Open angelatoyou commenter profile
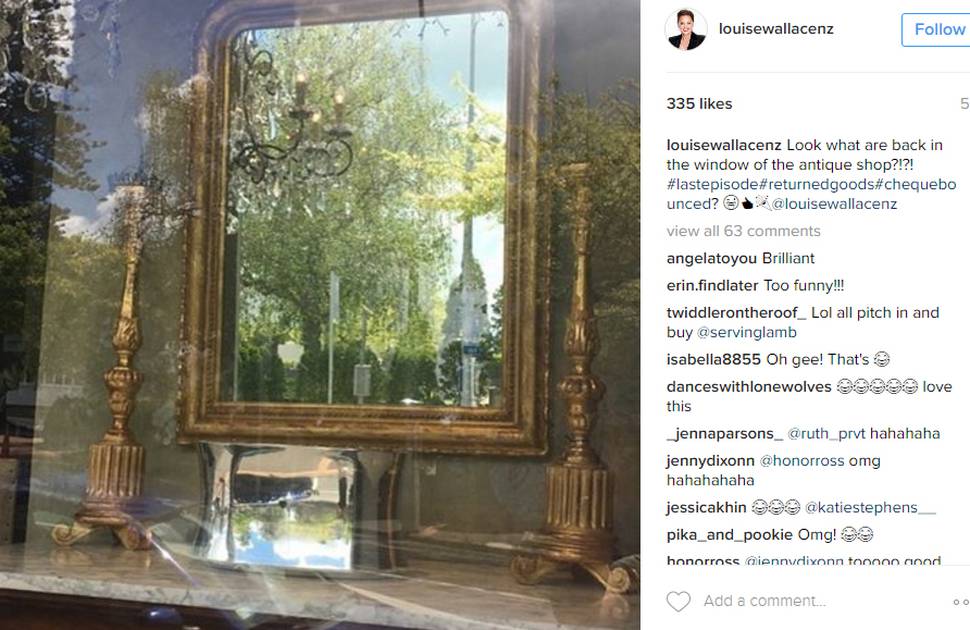Image resolution: width=970 pixels, height=630 pixels. [x=711, y=259]
